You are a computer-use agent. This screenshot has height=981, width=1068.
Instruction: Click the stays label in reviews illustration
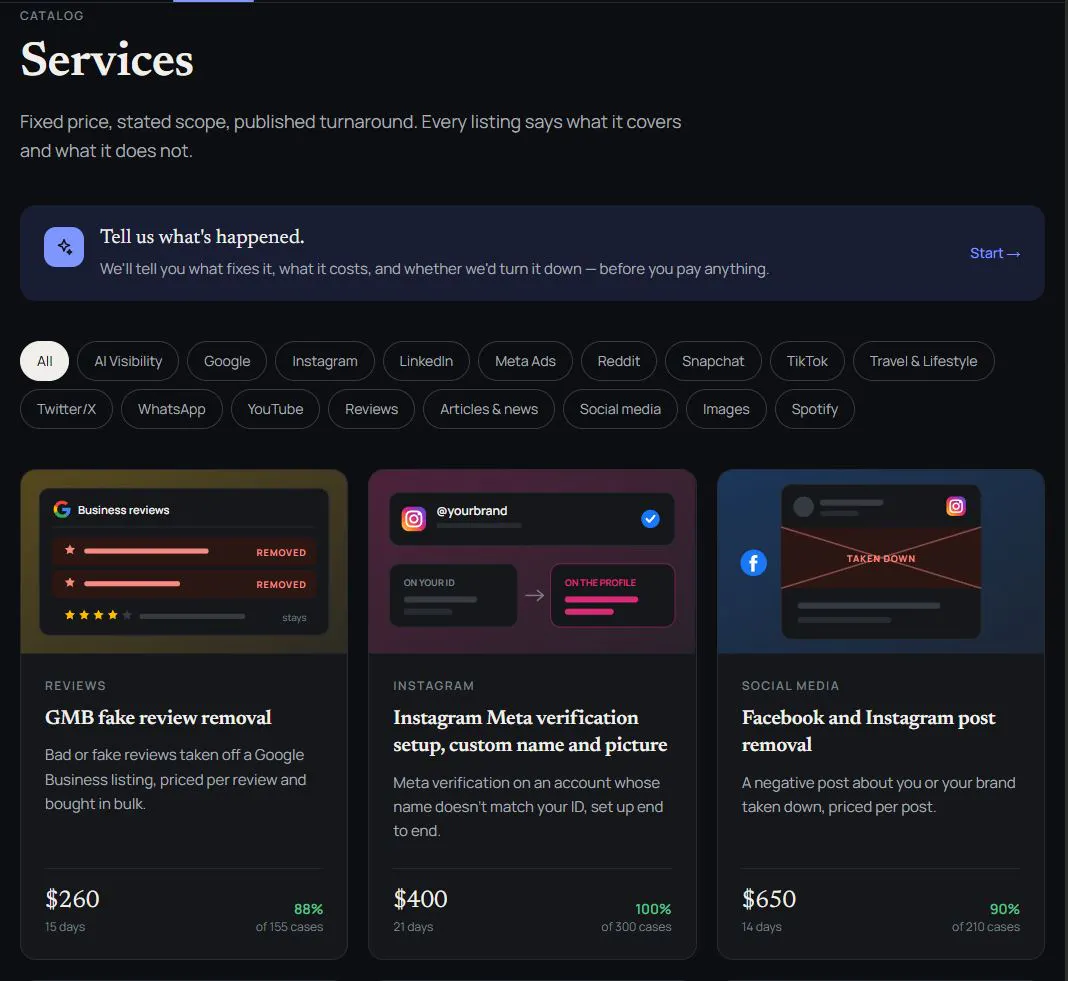(x=294, y=617)
